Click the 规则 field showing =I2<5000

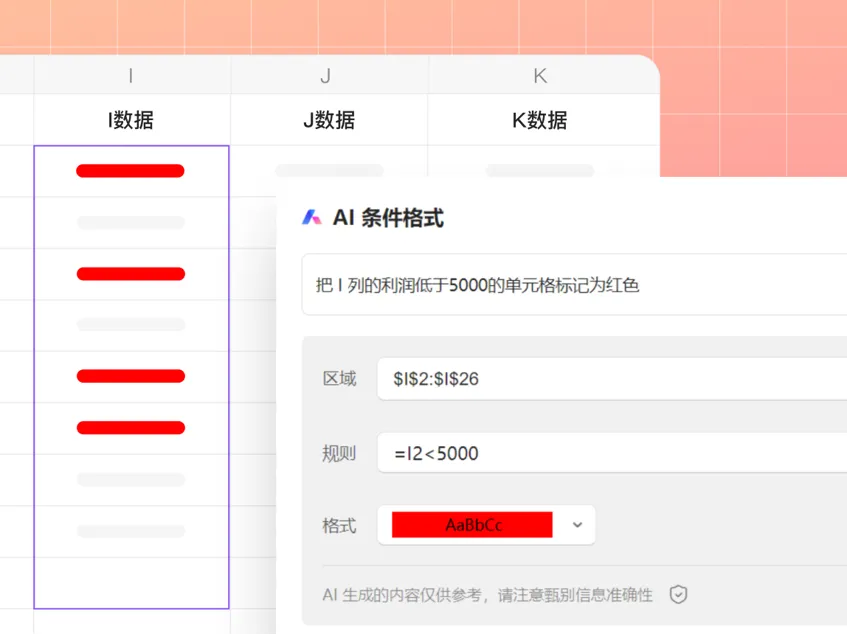click(x=612, y=453)
